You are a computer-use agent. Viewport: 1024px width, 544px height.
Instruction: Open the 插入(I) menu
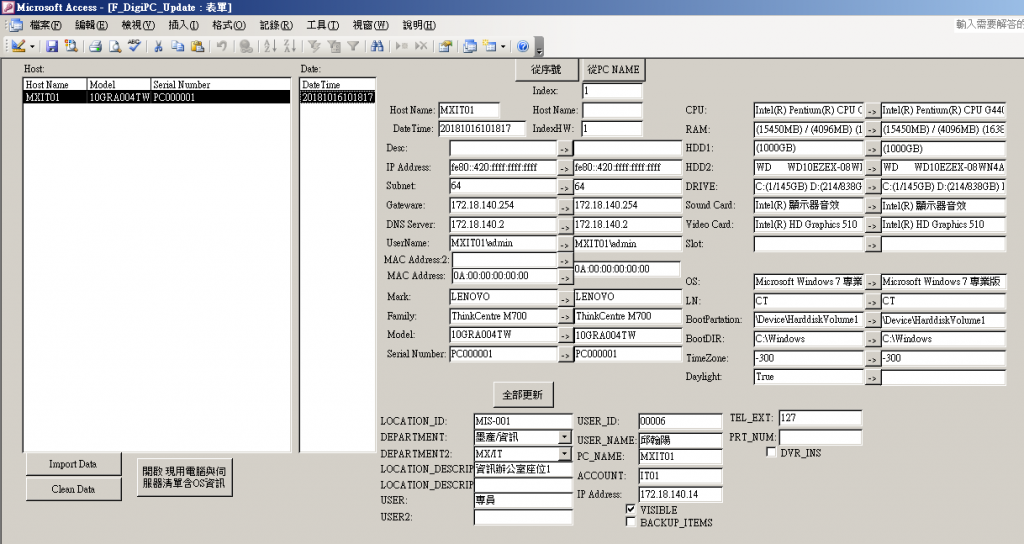click(184, 25)
